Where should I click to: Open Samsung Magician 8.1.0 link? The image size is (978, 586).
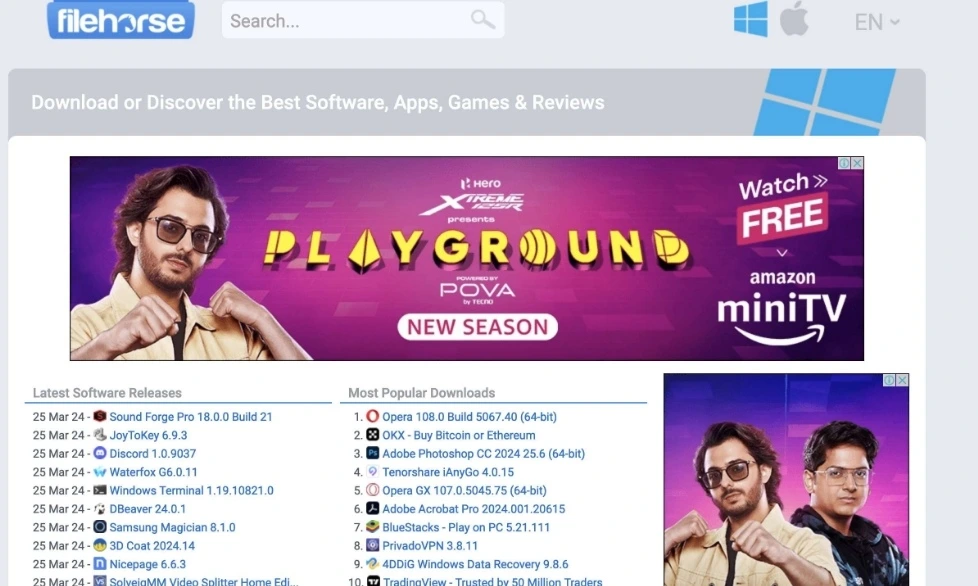(173, 527)
